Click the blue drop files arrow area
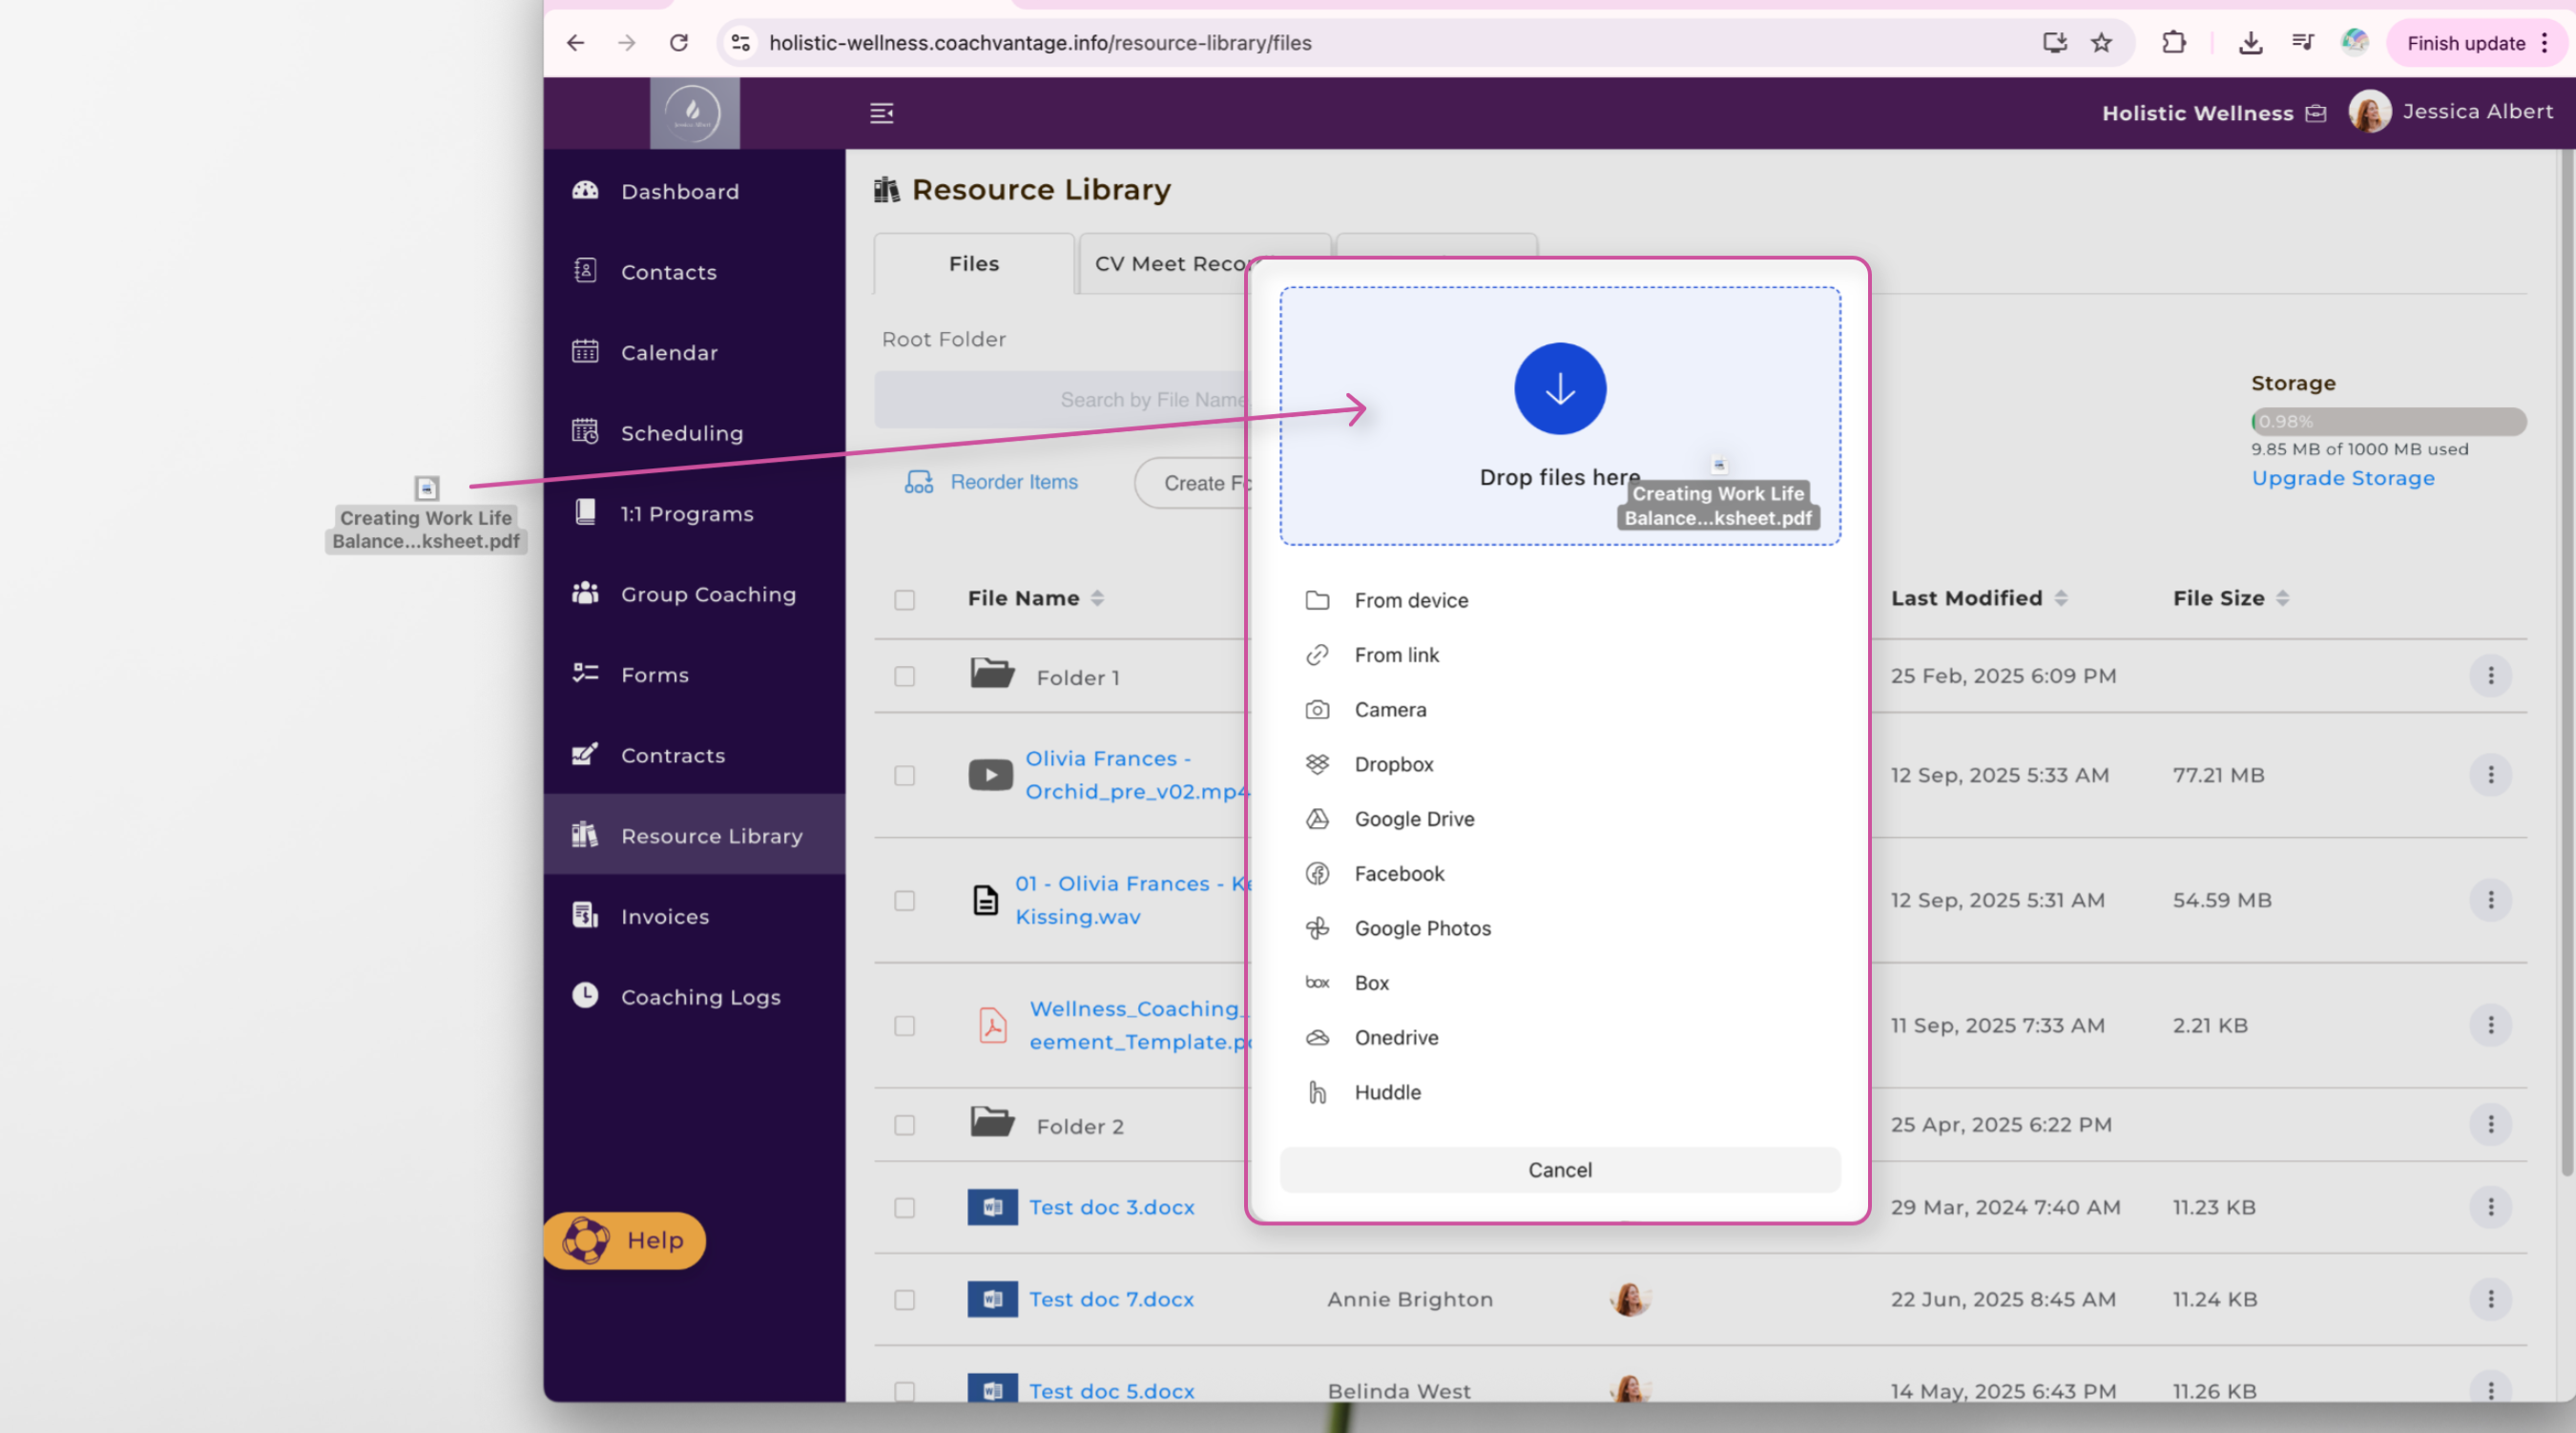The width and height of the screenshot is (2576, 1433). [x=1559, y=389]
